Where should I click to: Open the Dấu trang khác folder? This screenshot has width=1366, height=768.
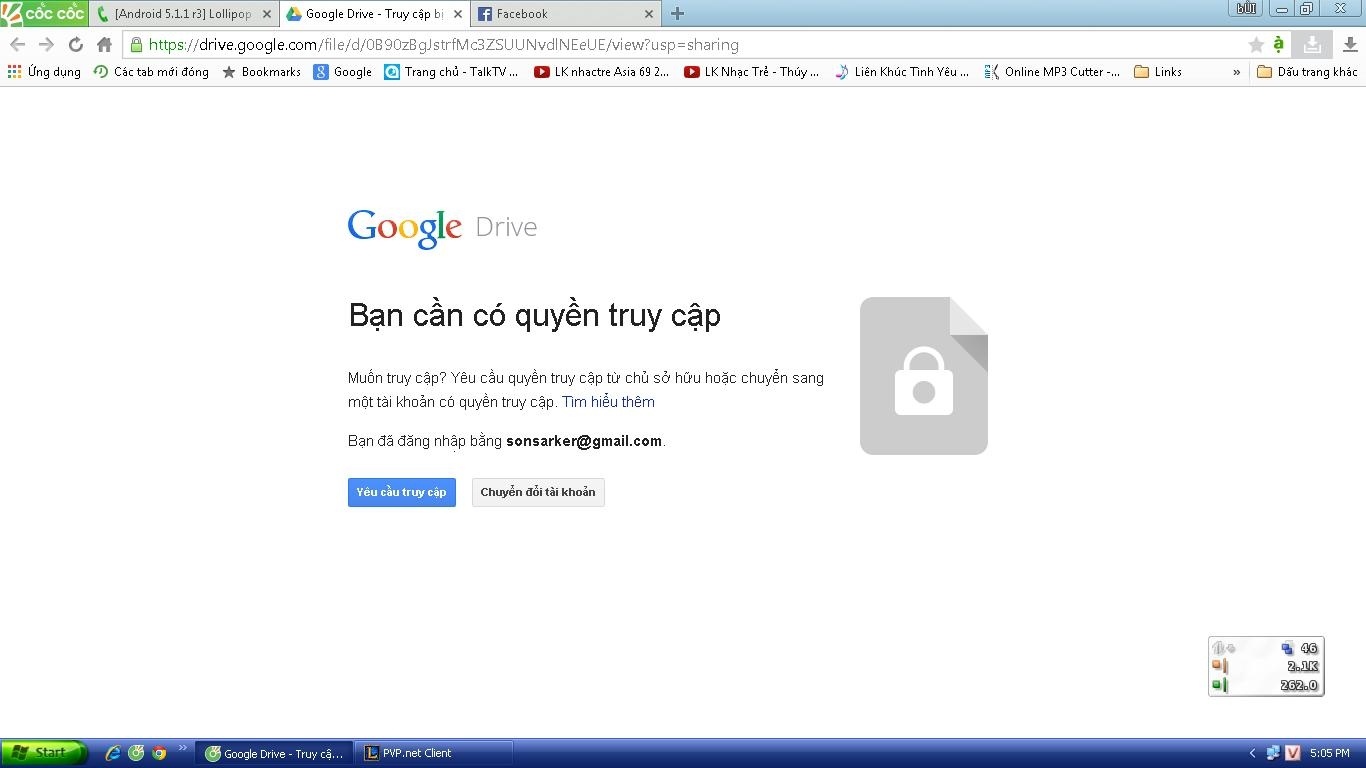click(1307, 72)
